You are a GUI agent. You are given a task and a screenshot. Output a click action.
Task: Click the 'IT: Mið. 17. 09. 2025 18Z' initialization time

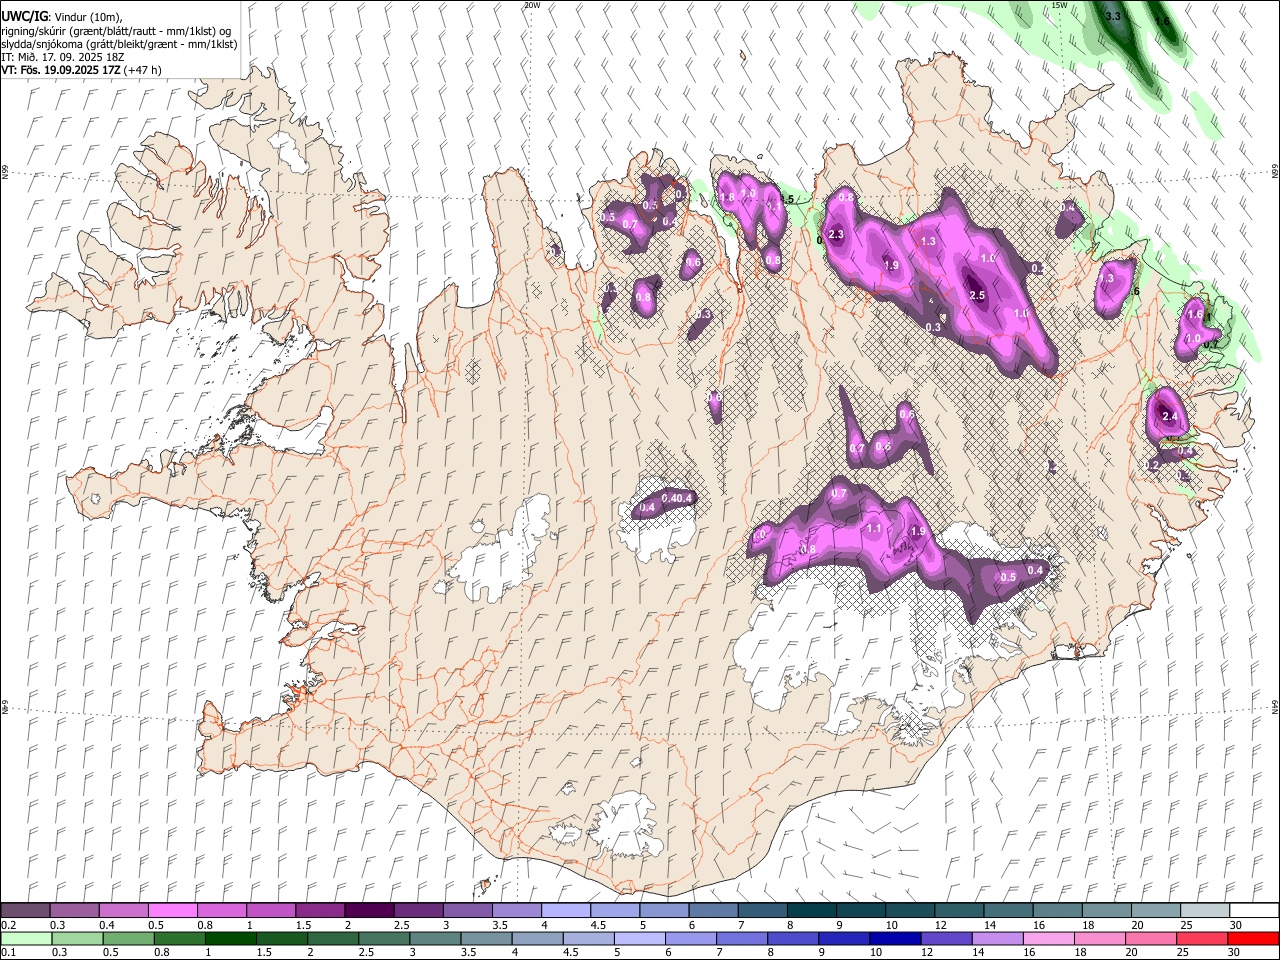click(61, 57)
